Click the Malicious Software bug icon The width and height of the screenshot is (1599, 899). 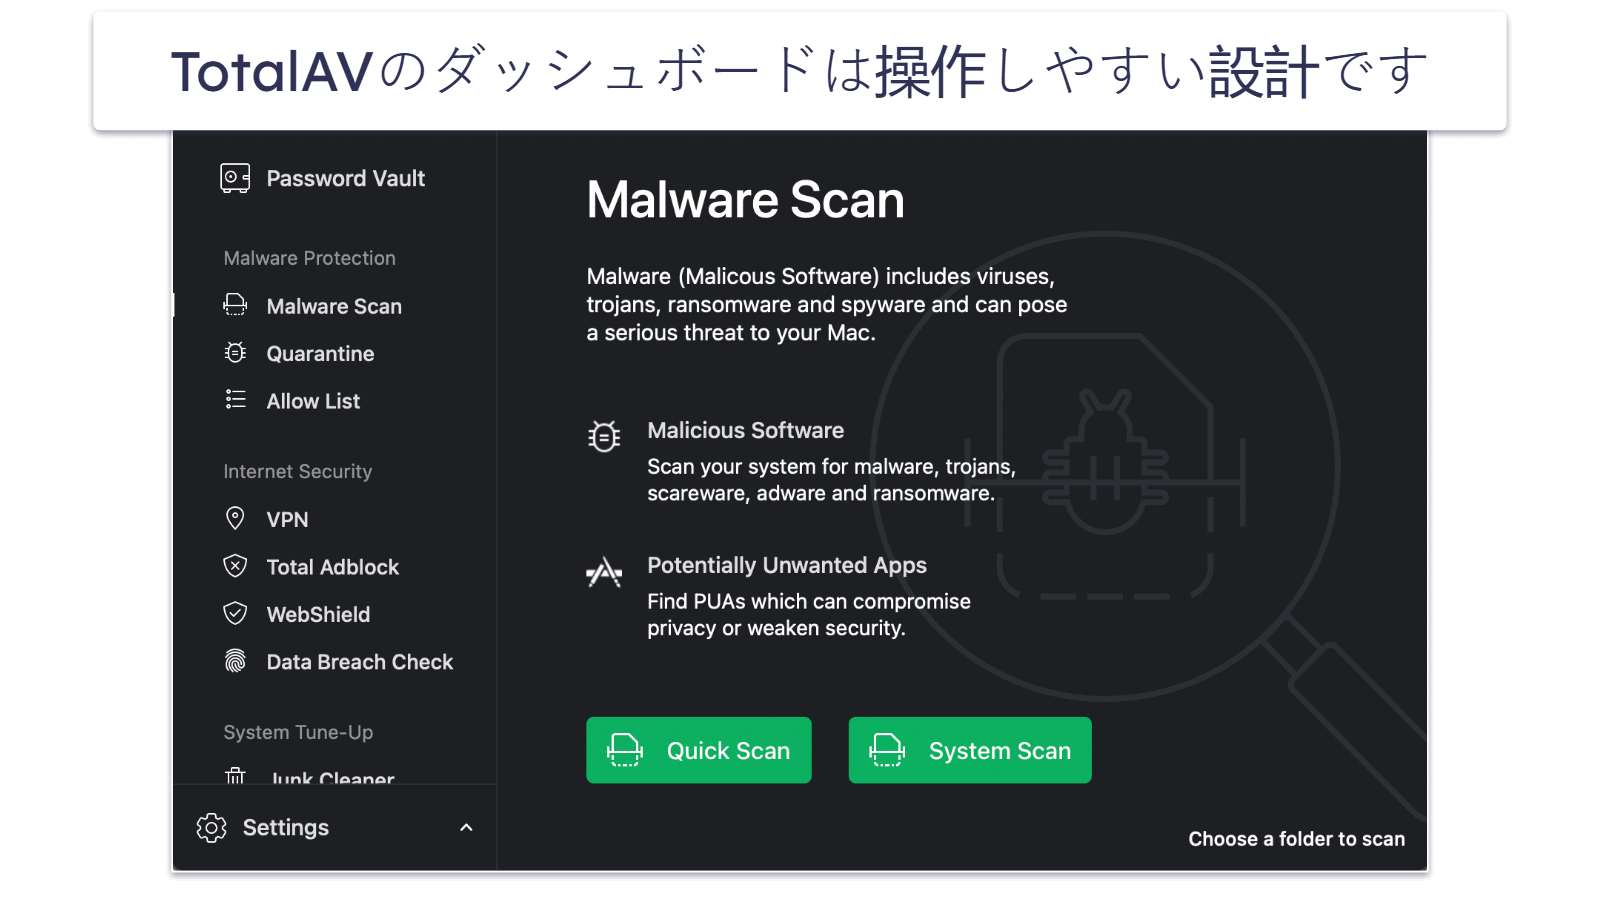604,436
